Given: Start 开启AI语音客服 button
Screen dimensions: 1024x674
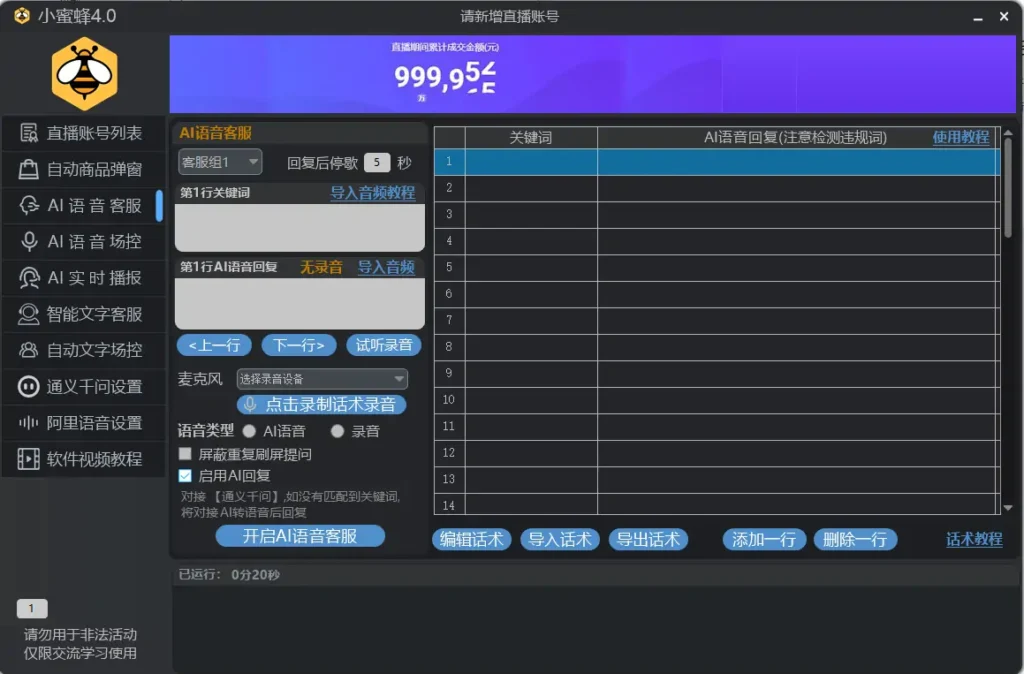Looking at the screenshot, I should coord(300,536).
